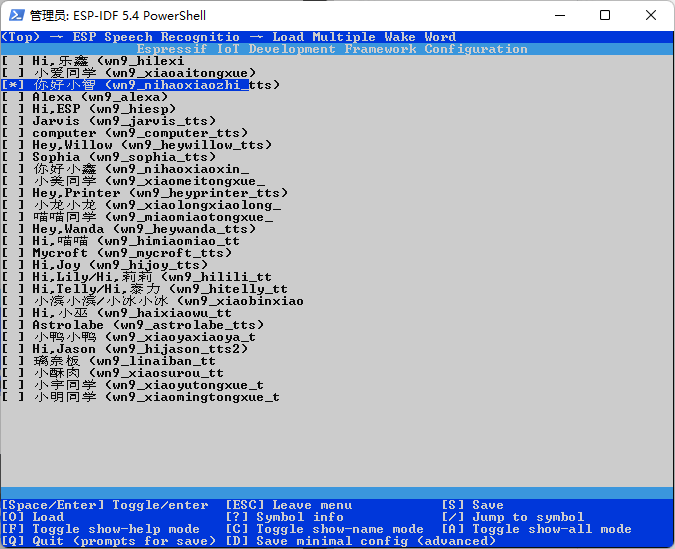
Task: Toggle the 小宇同学 wn9_xiaoyutongxue checkbox
Action: coord(12,385)
